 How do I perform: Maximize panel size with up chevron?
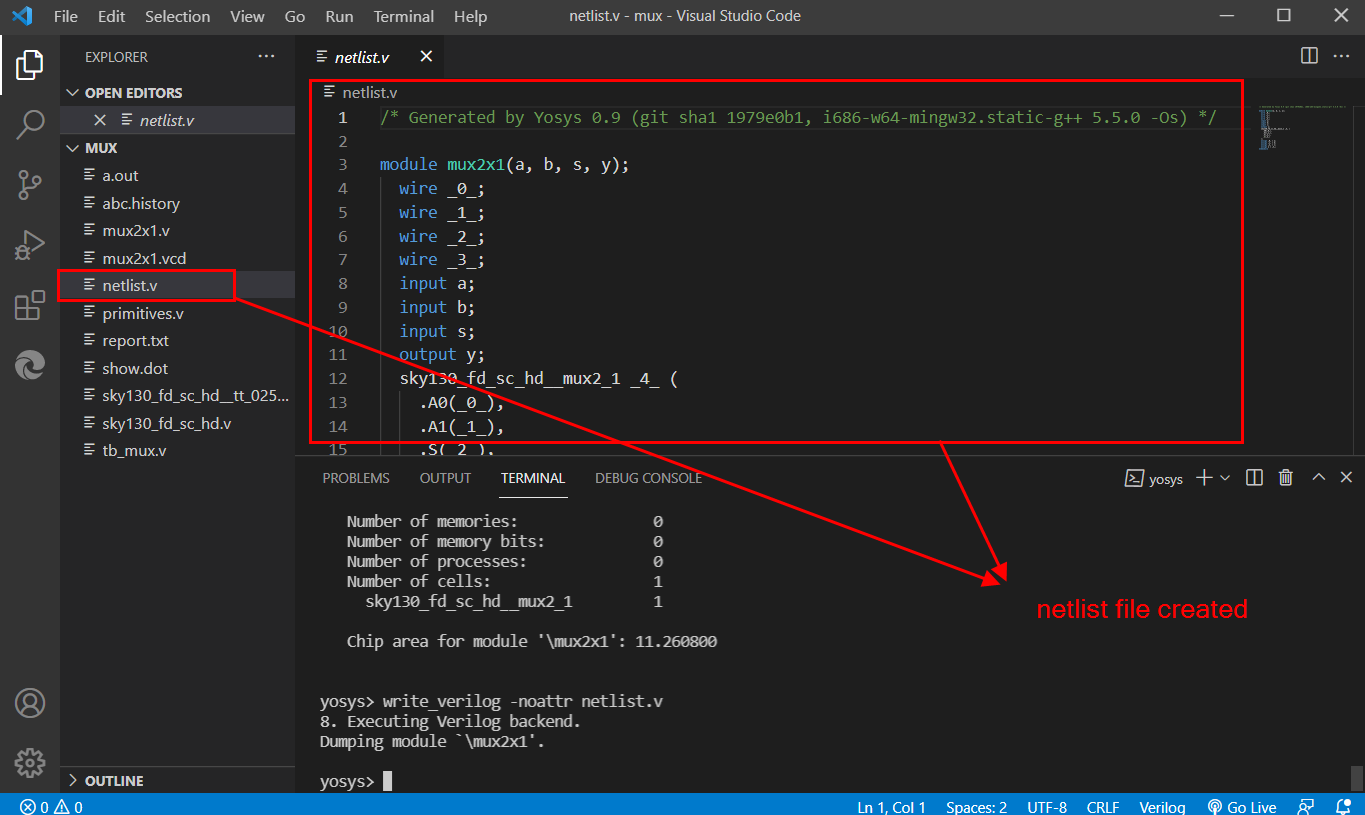1318,478
